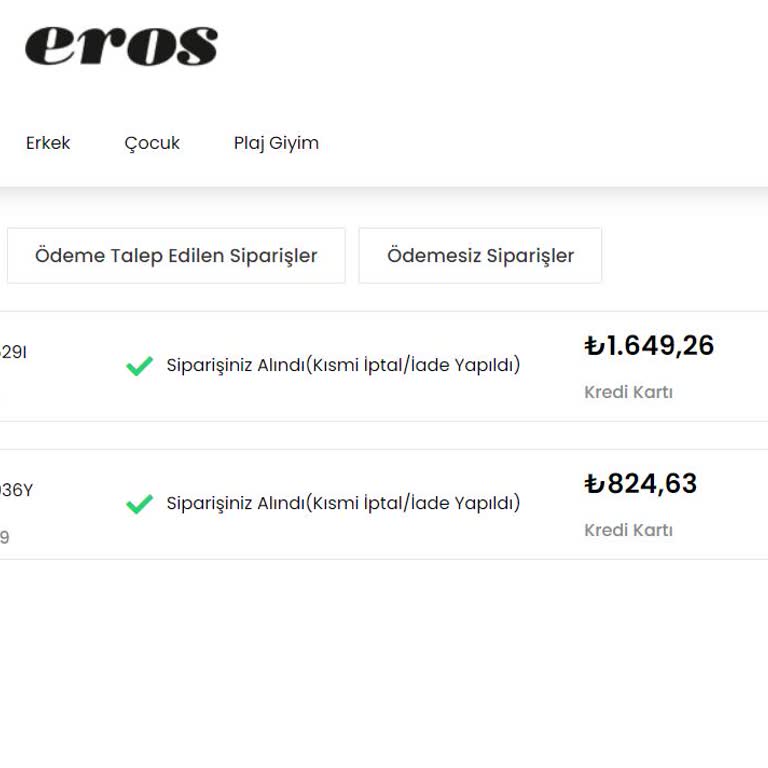Open order number ending in 036Y
Viewport: 768px width, 768px height.
pos(16,490)
